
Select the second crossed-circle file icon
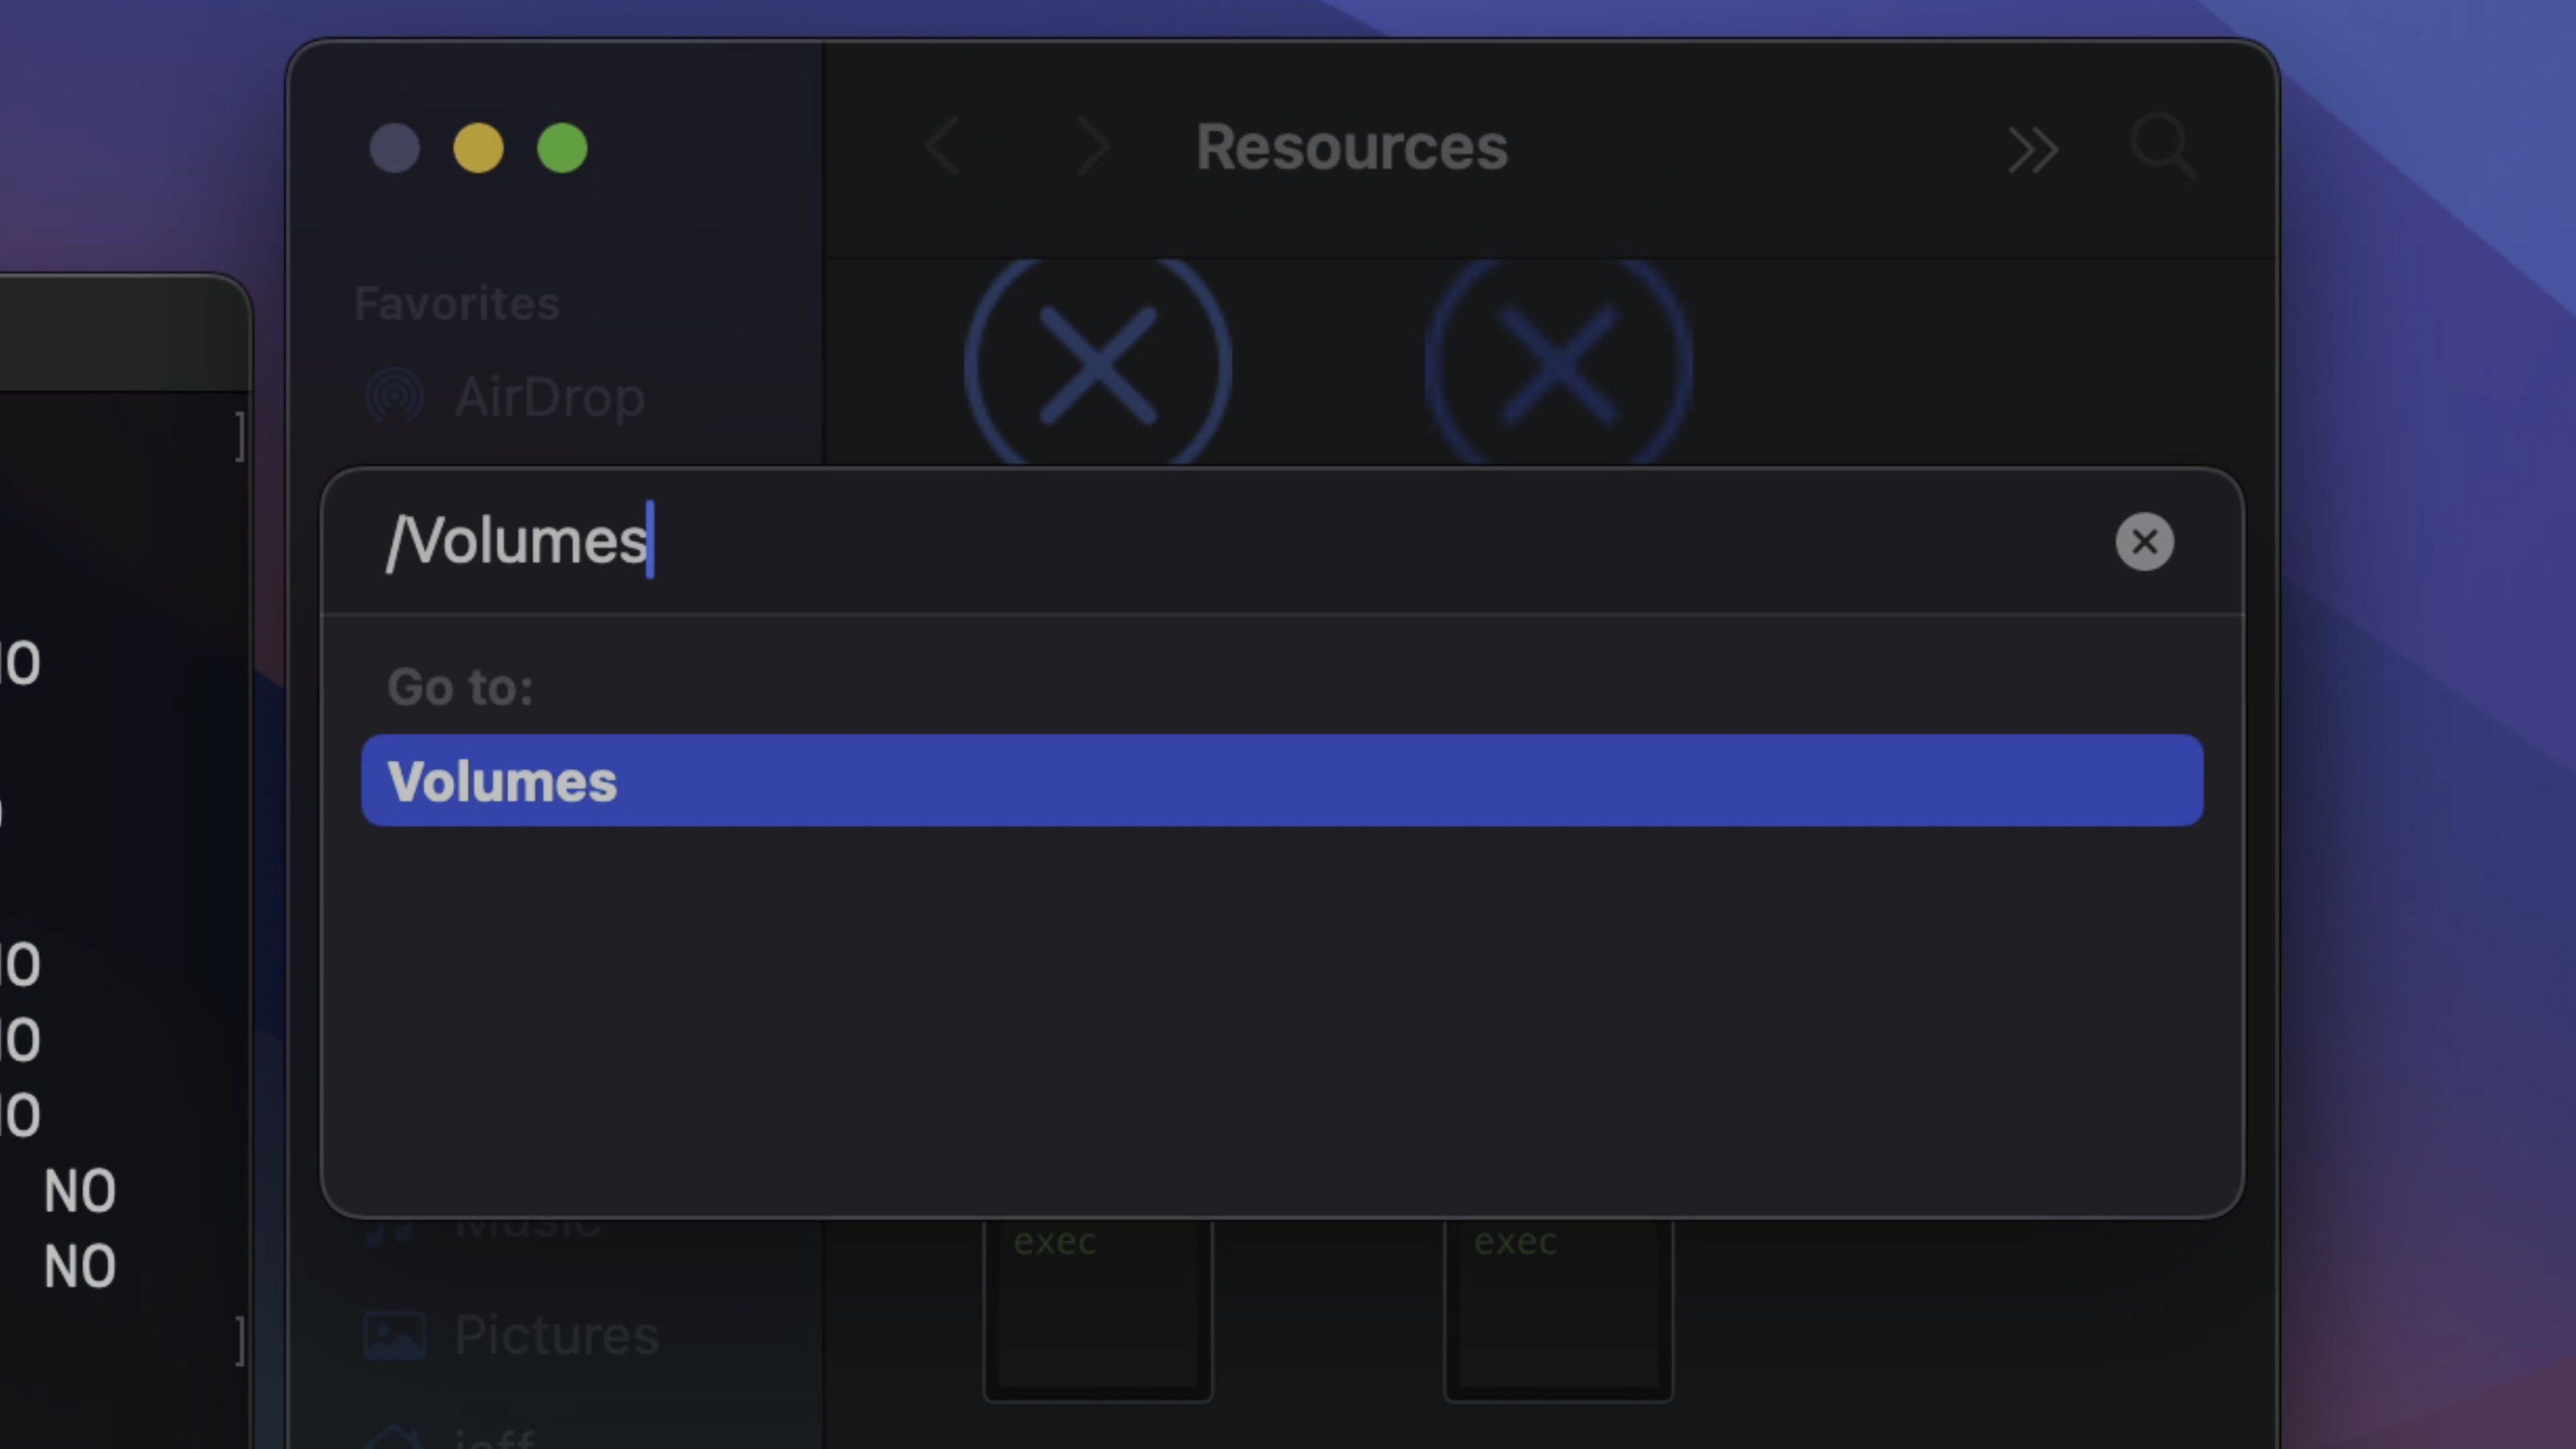(1558, 363)
